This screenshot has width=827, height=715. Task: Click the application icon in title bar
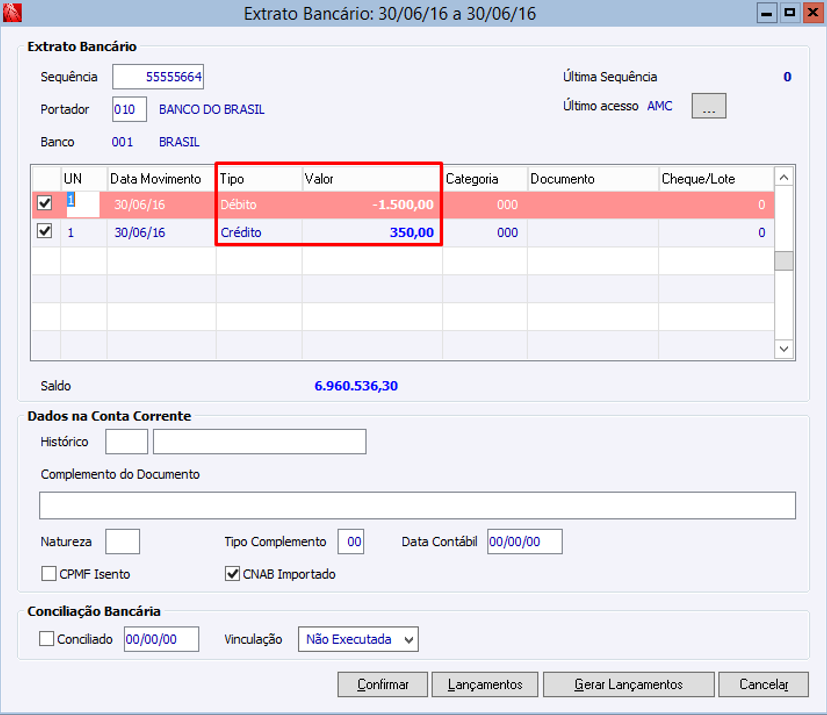tap(12, 13)
